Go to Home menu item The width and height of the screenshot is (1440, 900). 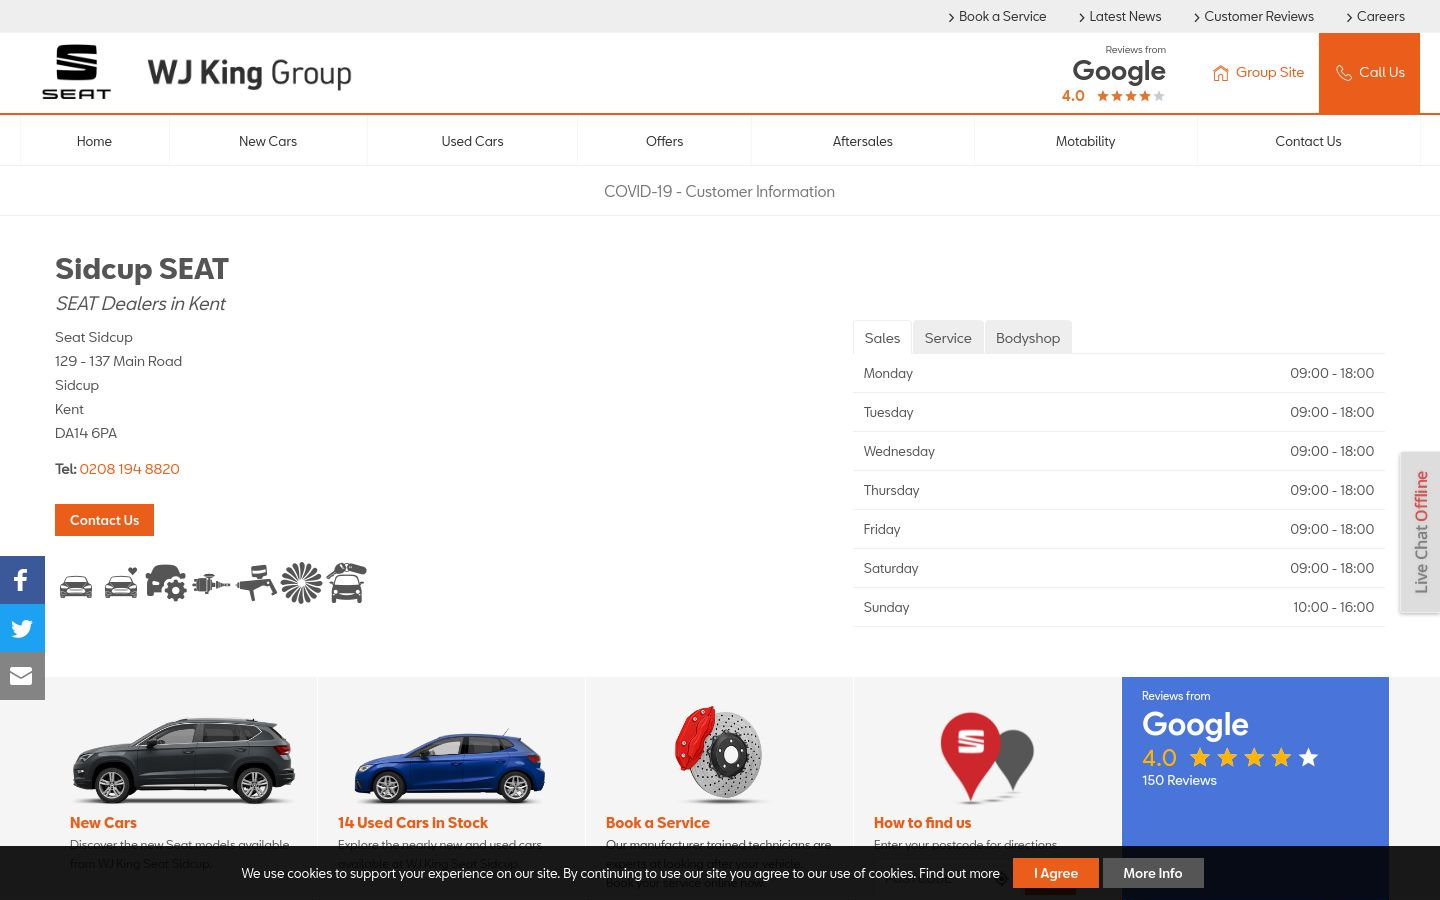[94, 141]
